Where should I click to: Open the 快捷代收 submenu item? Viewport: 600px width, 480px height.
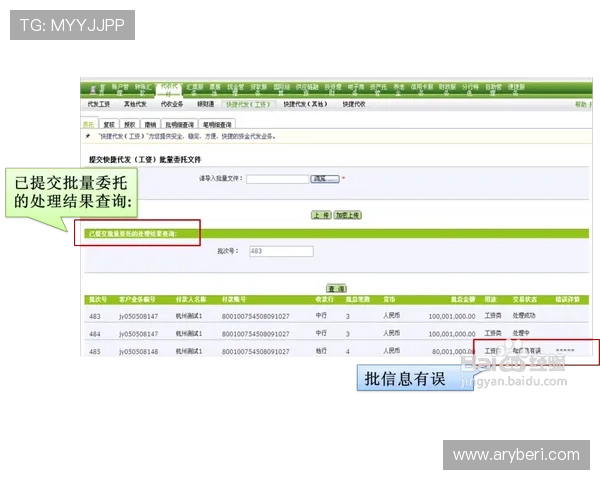357,104
